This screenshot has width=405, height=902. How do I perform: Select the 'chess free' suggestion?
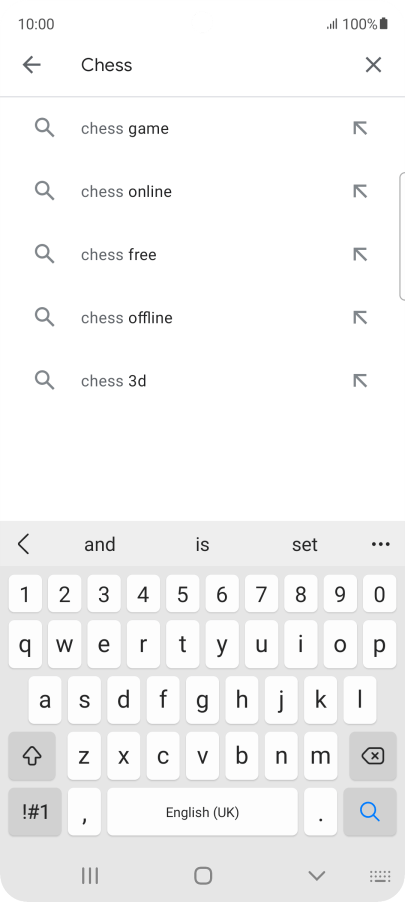click(202, 254)
